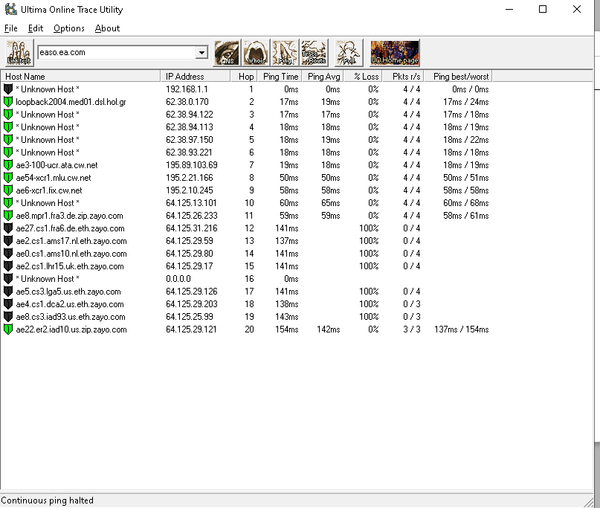600x508 pixels.
Task: Click IP address 62.38.97.150
Action: coord(189,140)
